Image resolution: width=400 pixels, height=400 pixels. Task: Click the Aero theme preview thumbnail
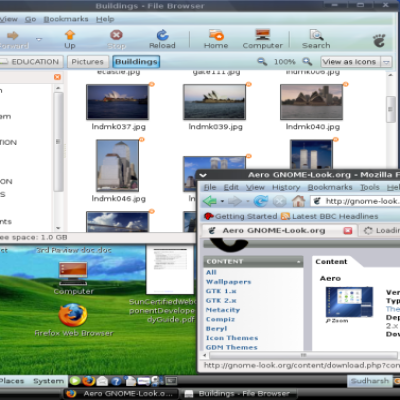pos(349,302)
